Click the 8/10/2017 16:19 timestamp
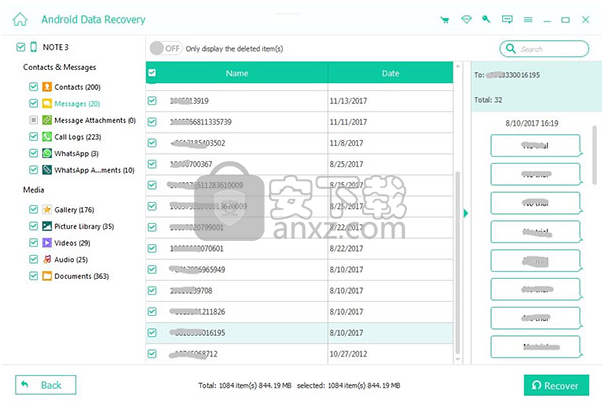Screen dimensions: 604x406 click(x=532, y=123)
